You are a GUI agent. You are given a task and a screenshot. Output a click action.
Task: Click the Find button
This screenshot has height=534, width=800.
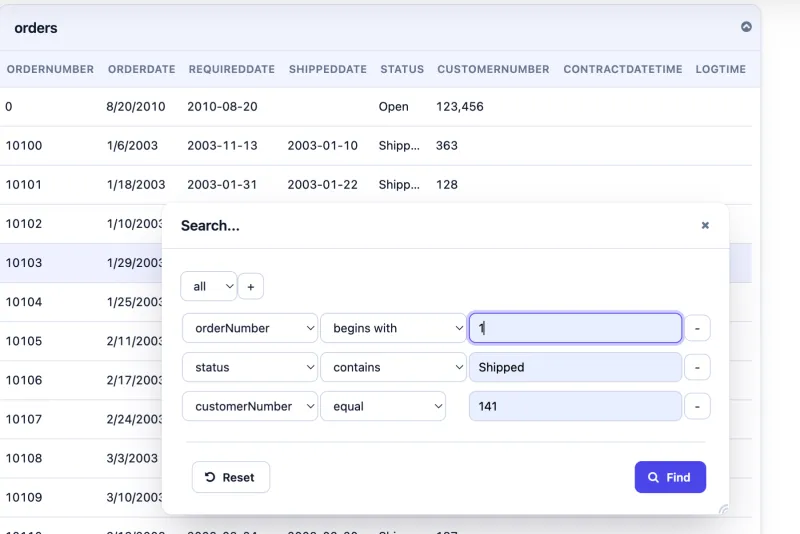point(670,477)
